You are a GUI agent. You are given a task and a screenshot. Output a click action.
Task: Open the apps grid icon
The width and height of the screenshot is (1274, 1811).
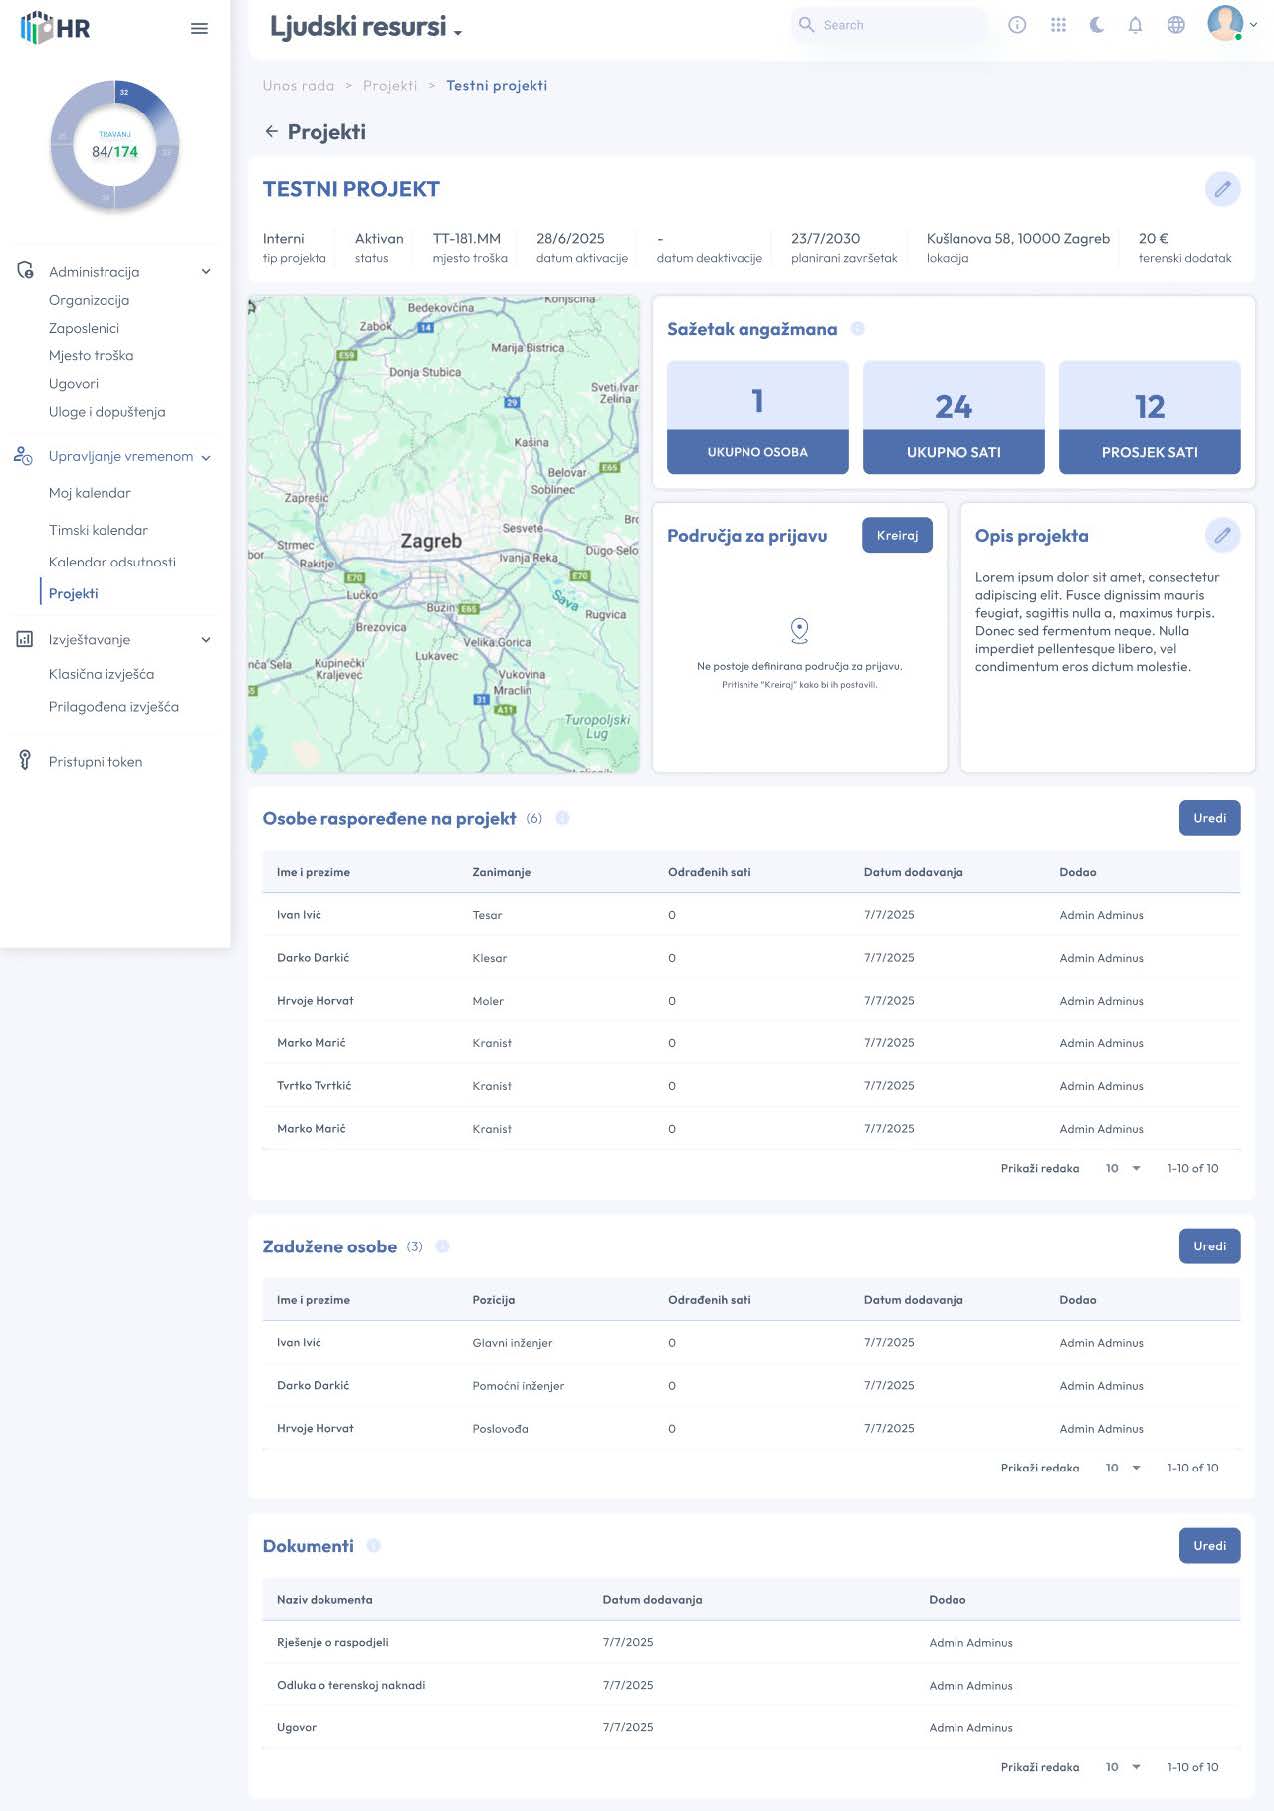pyautogui.click(x=1058, y=25)
